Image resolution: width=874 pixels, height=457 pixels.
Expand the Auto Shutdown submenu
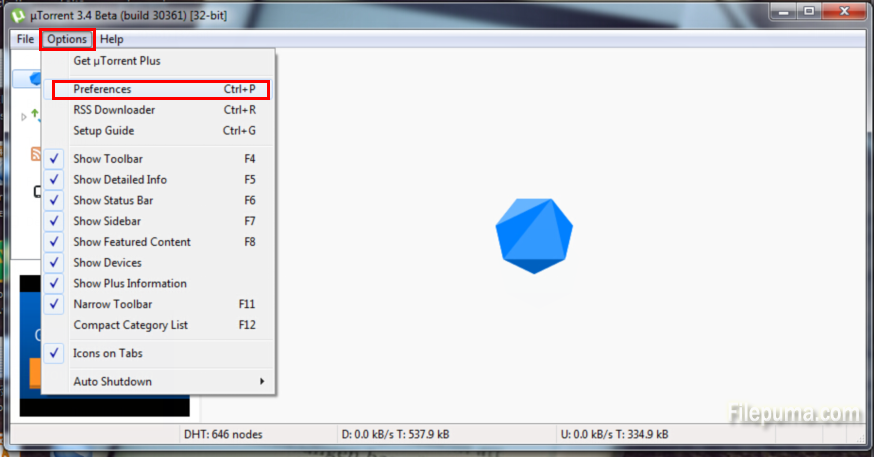pyautogui.click(x=113, y=381)
